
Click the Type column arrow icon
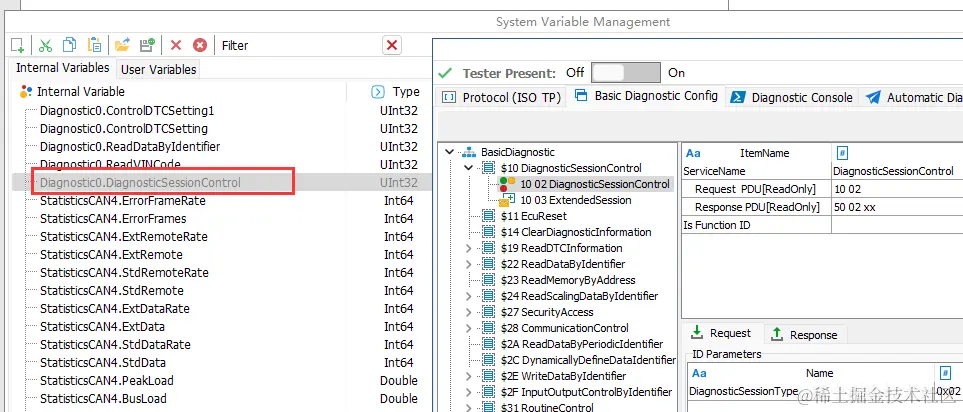[x=378, y=92]
